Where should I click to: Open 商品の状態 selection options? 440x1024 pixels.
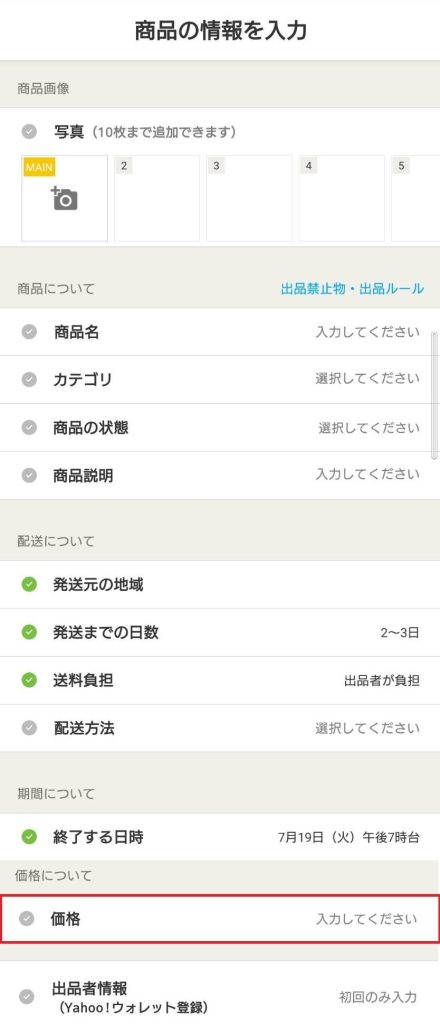(220, 427)
